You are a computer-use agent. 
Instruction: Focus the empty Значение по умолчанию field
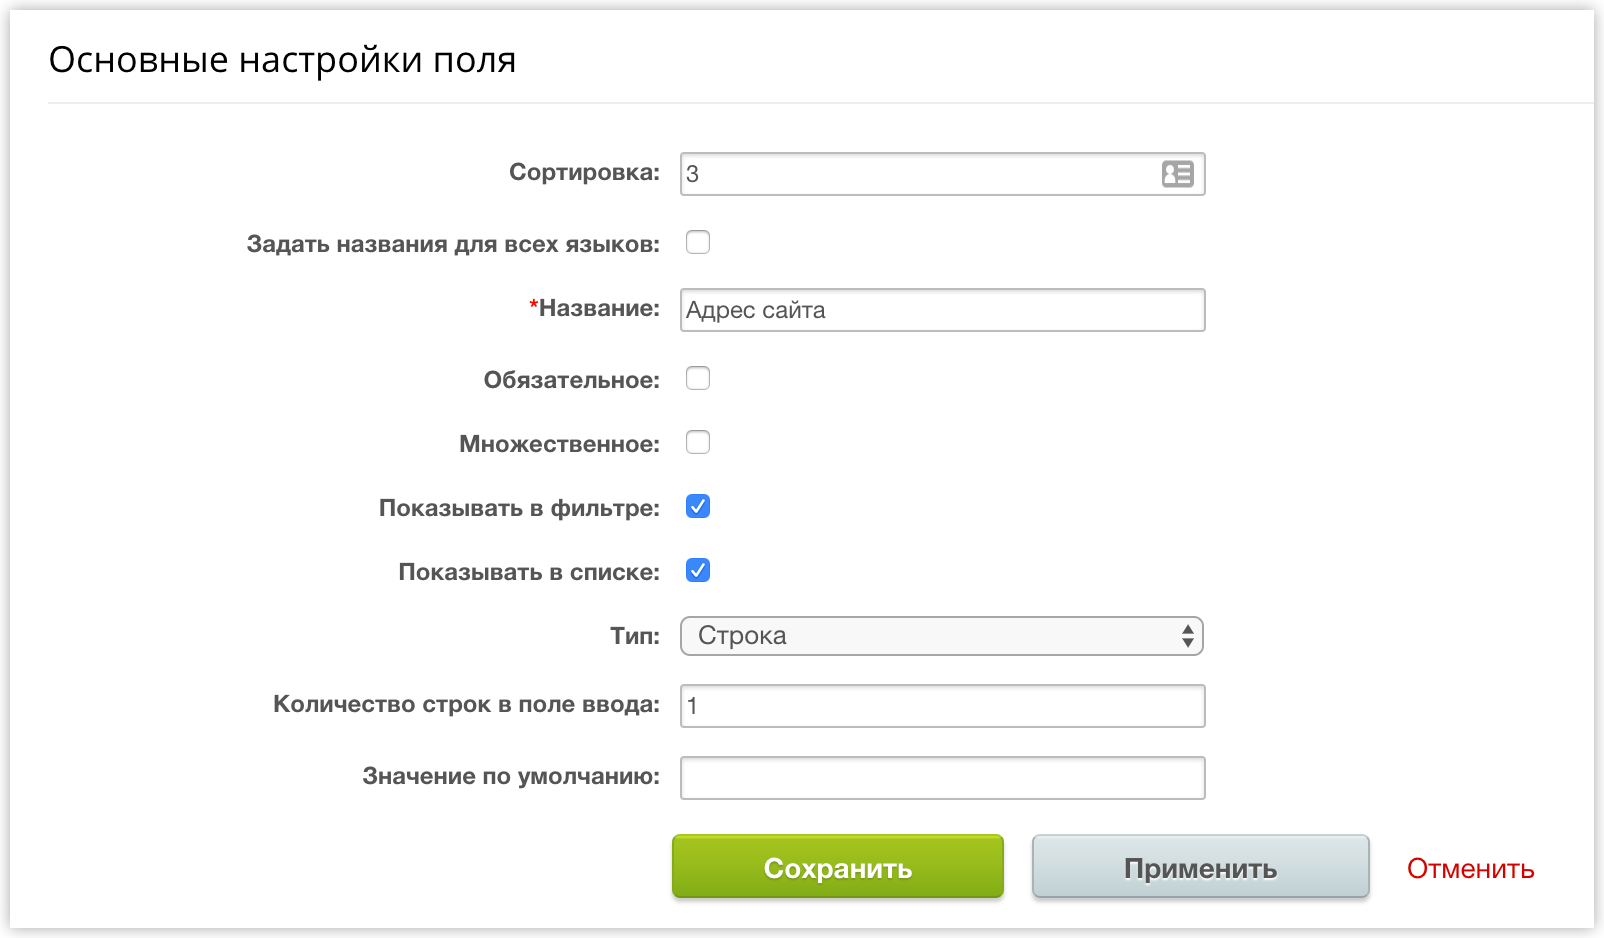pos(942,778)
